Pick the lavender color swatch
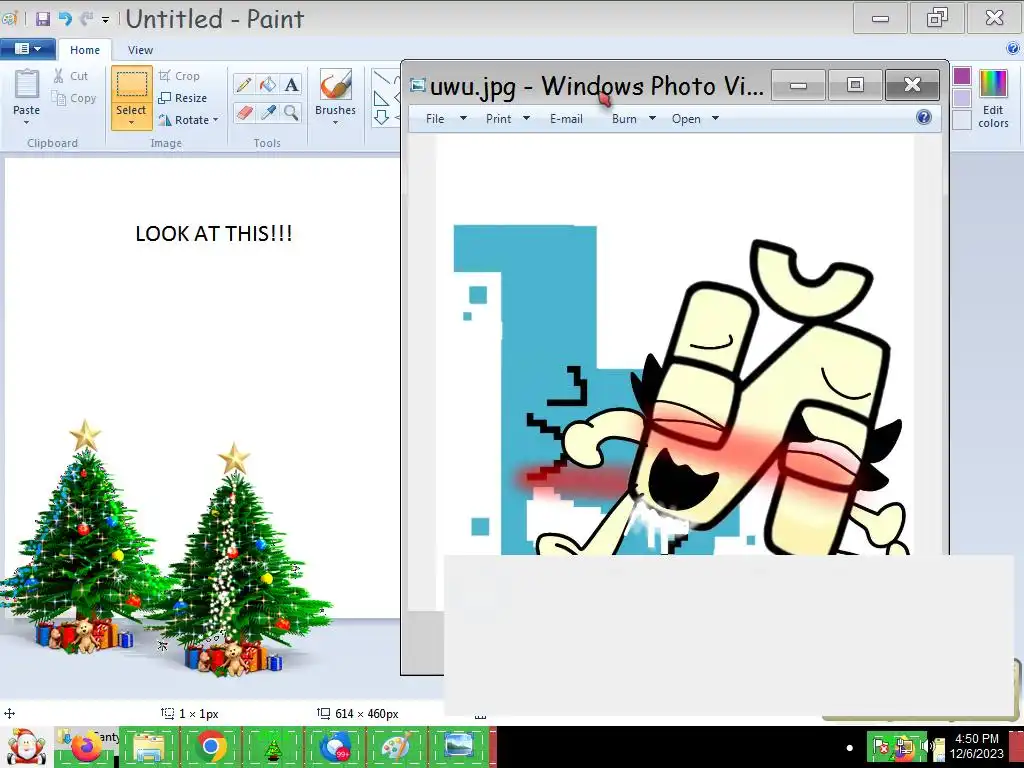Screen dimensions: 1024x768 (961, 98)
